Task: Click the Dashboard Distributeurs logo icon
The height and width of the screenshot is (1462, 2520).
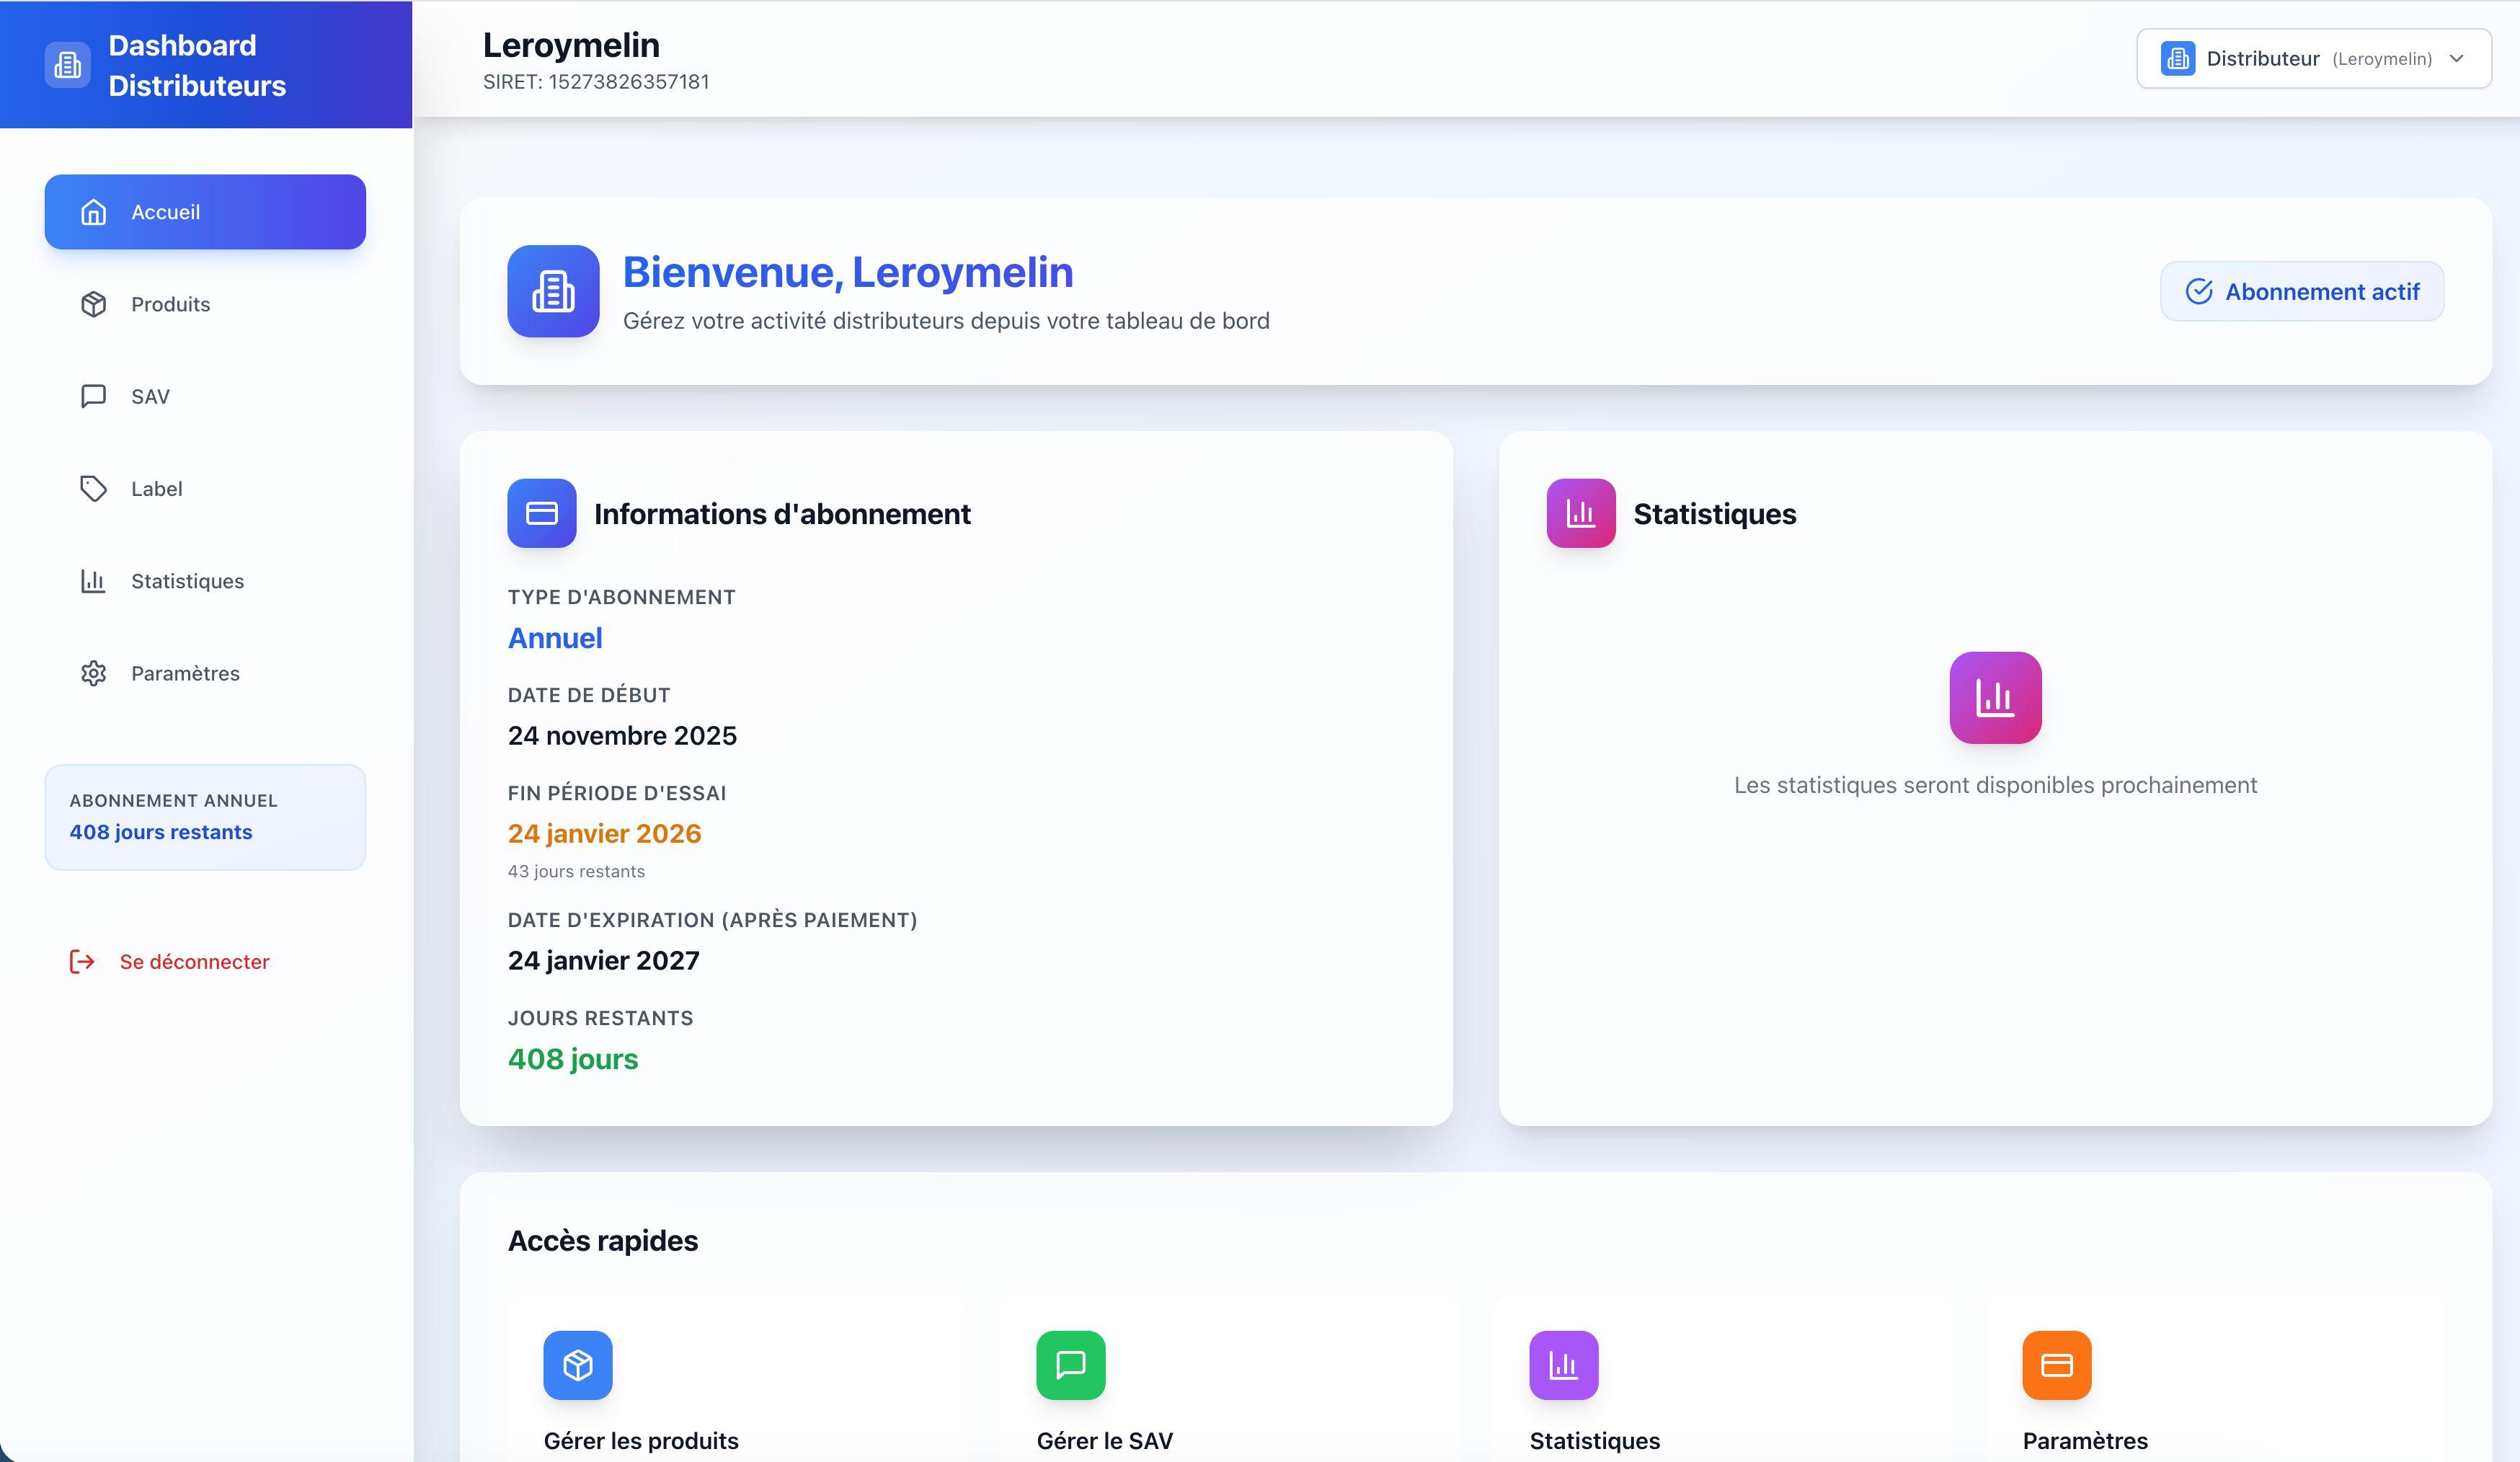Action: click(x=67, y=65)
